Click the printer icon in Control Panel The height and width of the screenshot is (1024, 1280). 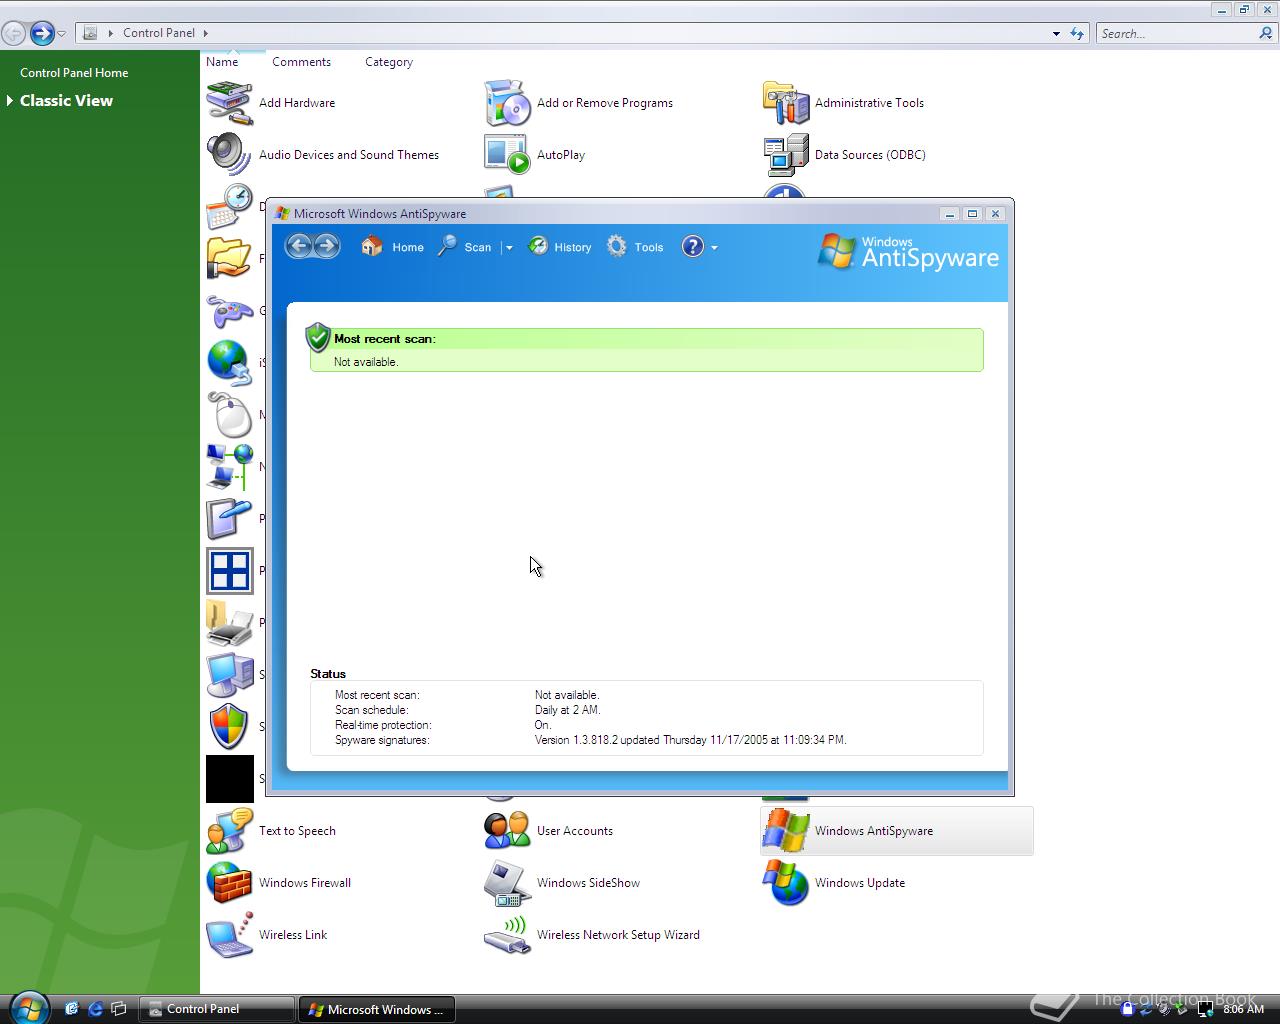[229, 623]
